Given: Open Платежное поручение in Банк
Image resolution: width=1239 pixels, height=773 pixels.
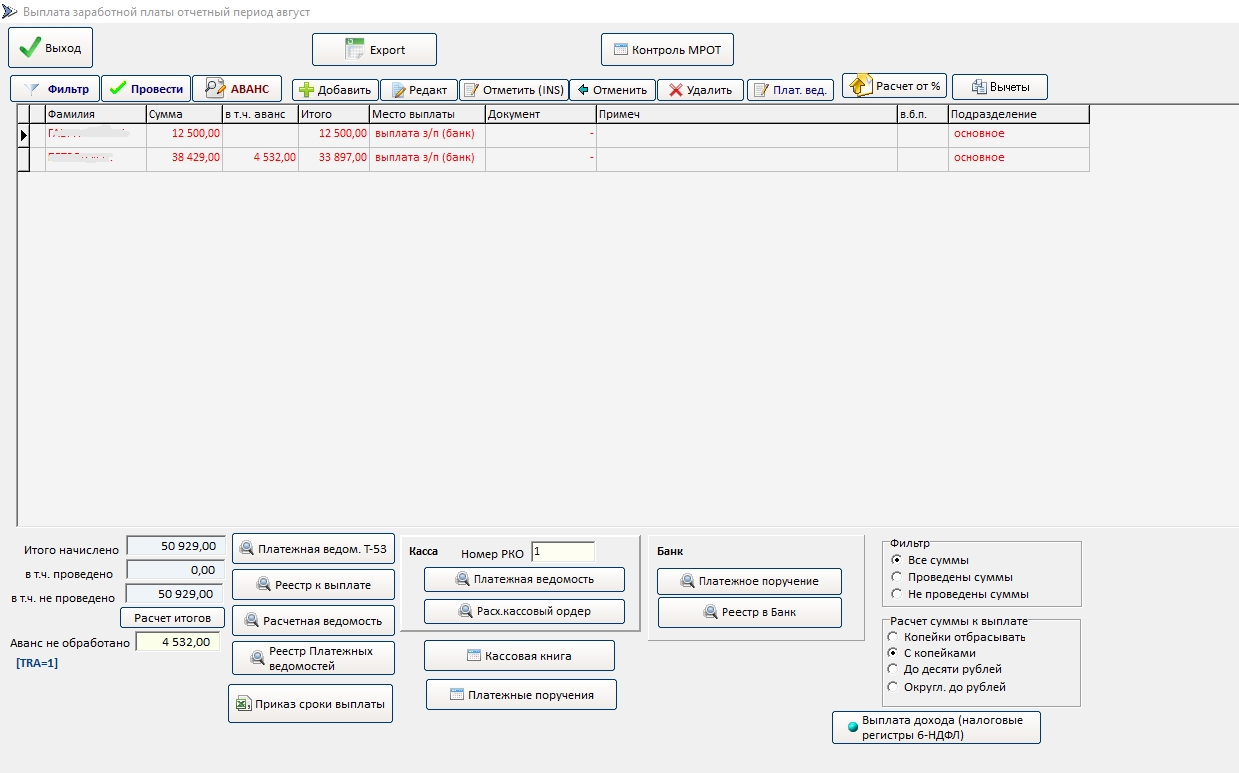Looking at the screenshot, I should pyautogui.click(x=749, y=581).
